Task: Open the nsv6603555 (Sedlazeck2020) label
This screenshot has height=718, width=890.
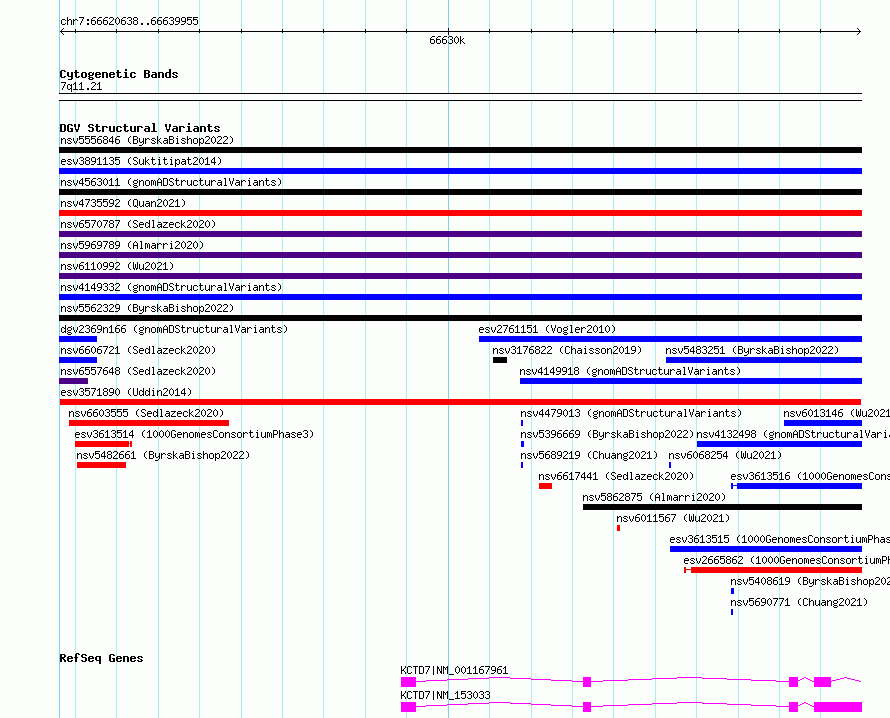Action: 146,413
